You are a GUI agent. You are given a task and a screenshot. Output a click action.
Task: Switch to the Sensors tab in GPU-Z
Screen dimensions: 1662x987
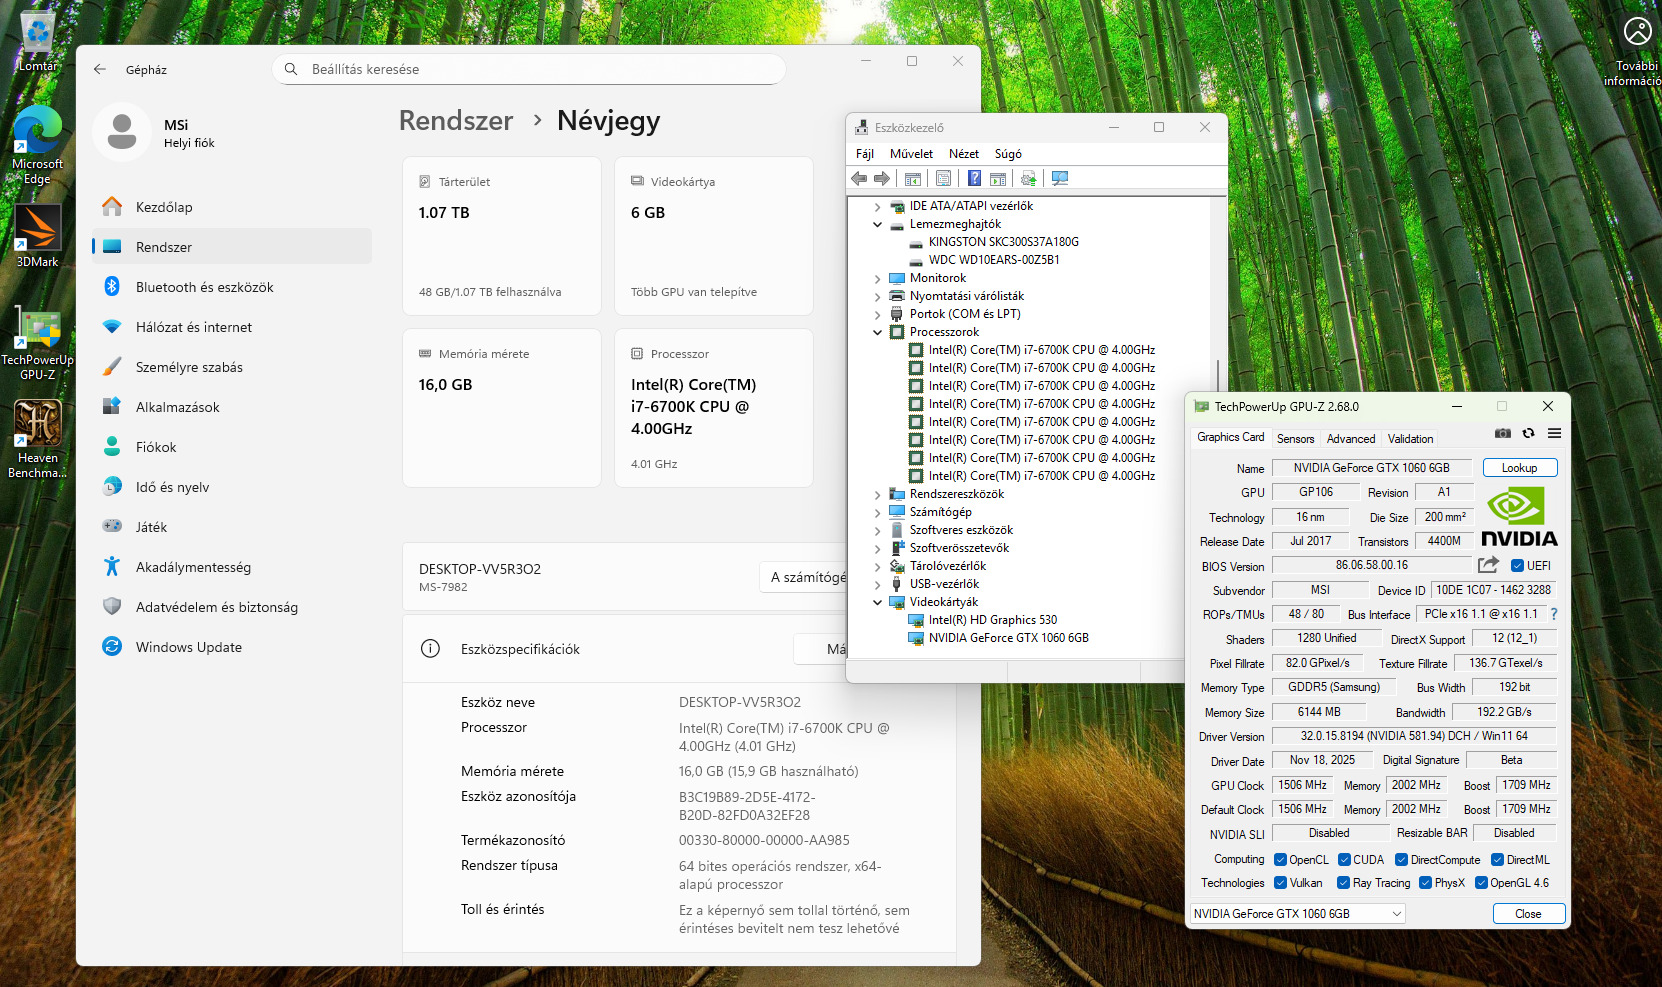tap(1295, 439)
